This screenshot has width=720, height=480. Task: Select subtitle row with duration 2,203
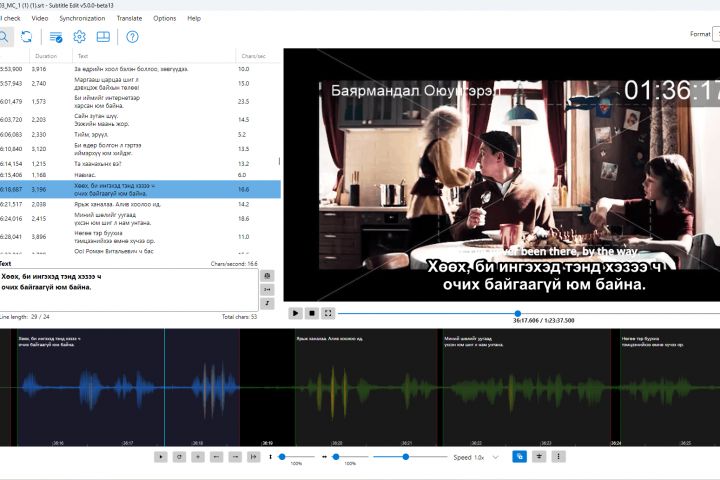click(140, 119)
